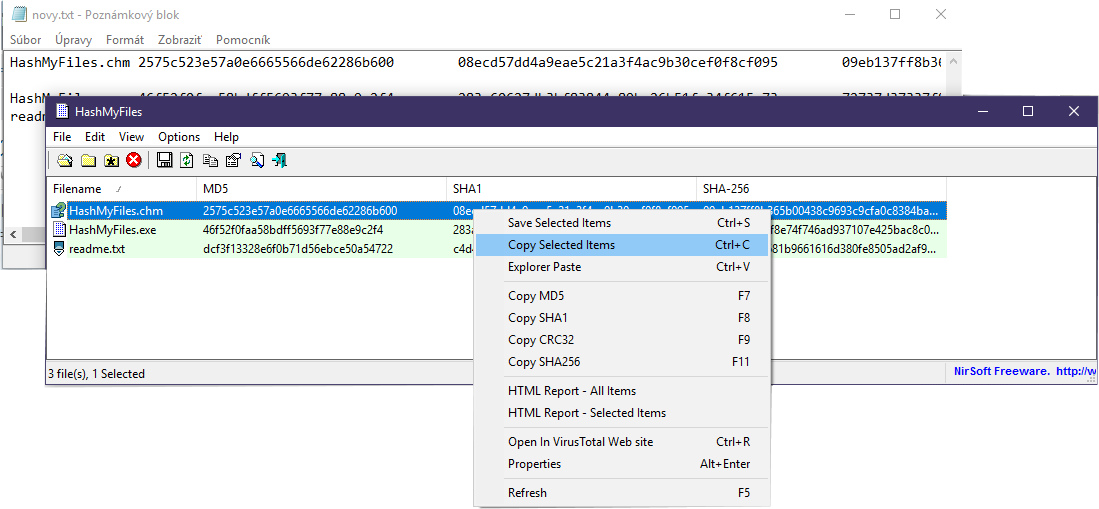Click the left scroll arrow in Notepad

pyautogui.click(x=13, y=233)
